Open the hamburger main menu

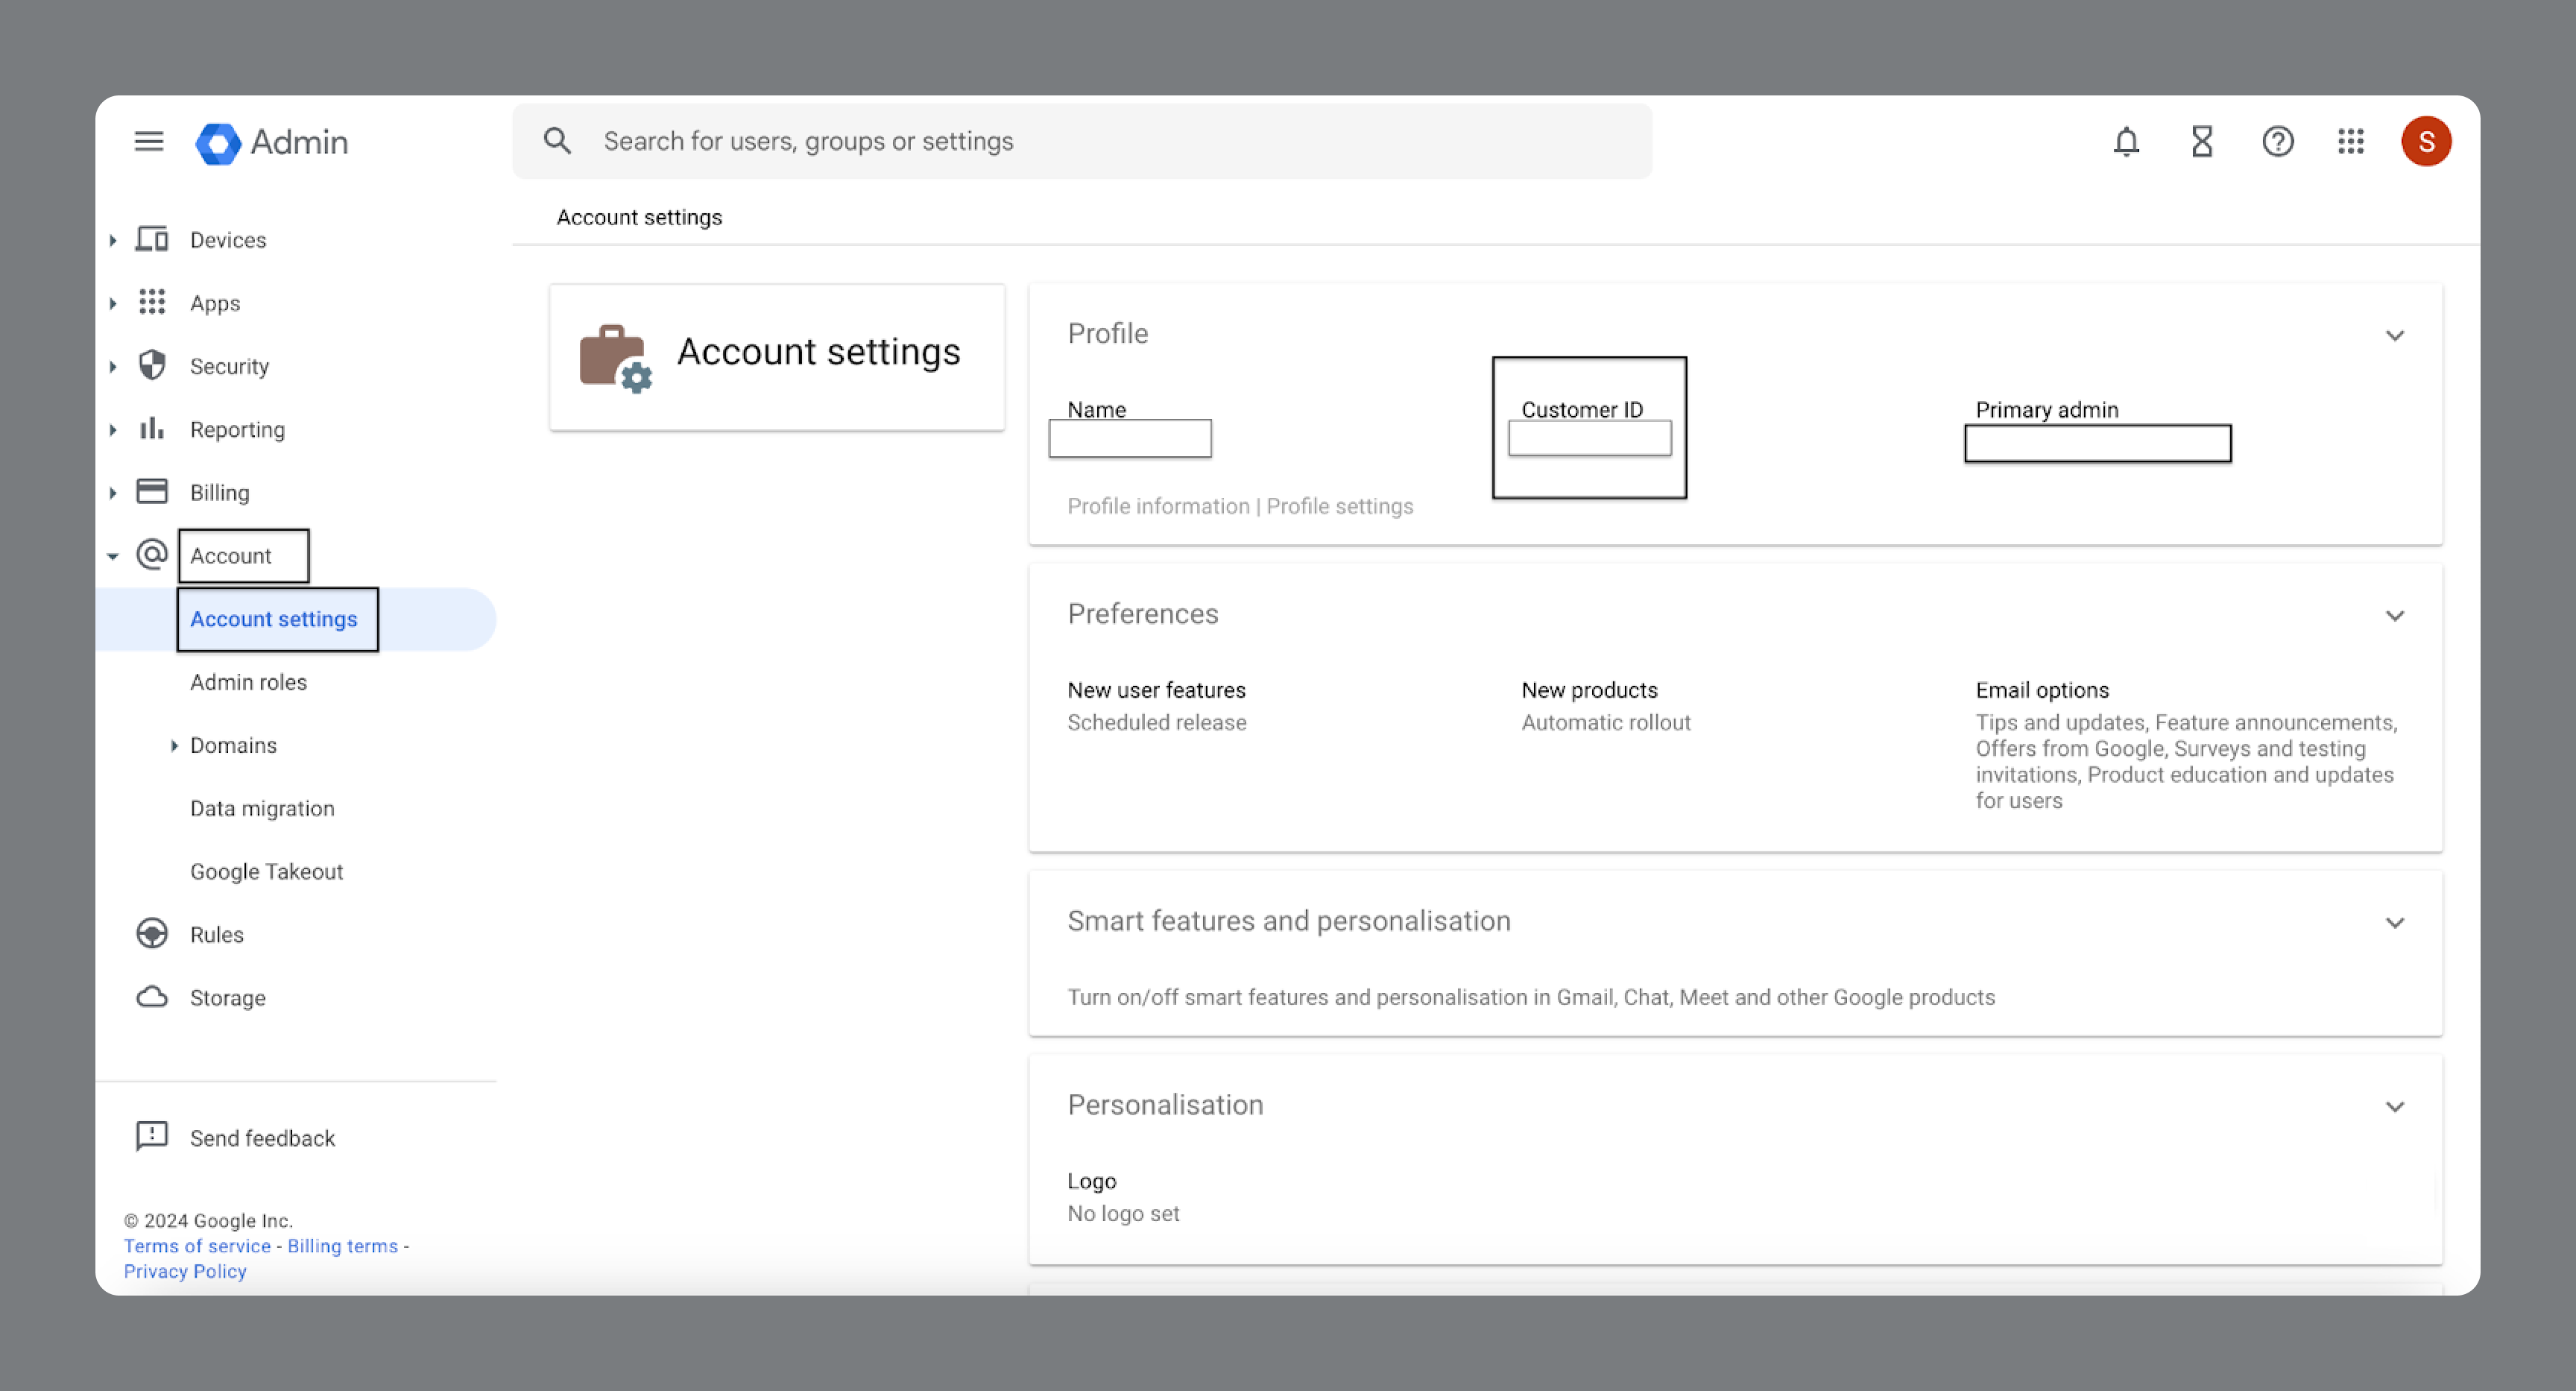point(148,141)
